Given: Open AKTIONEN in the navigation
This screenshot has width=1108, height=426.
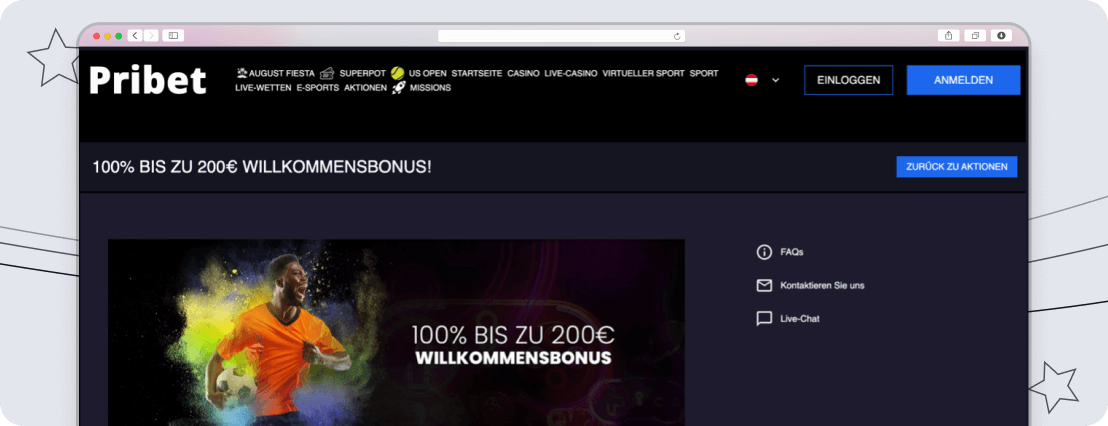Looking at the screenshot, I should pos(365,88).
